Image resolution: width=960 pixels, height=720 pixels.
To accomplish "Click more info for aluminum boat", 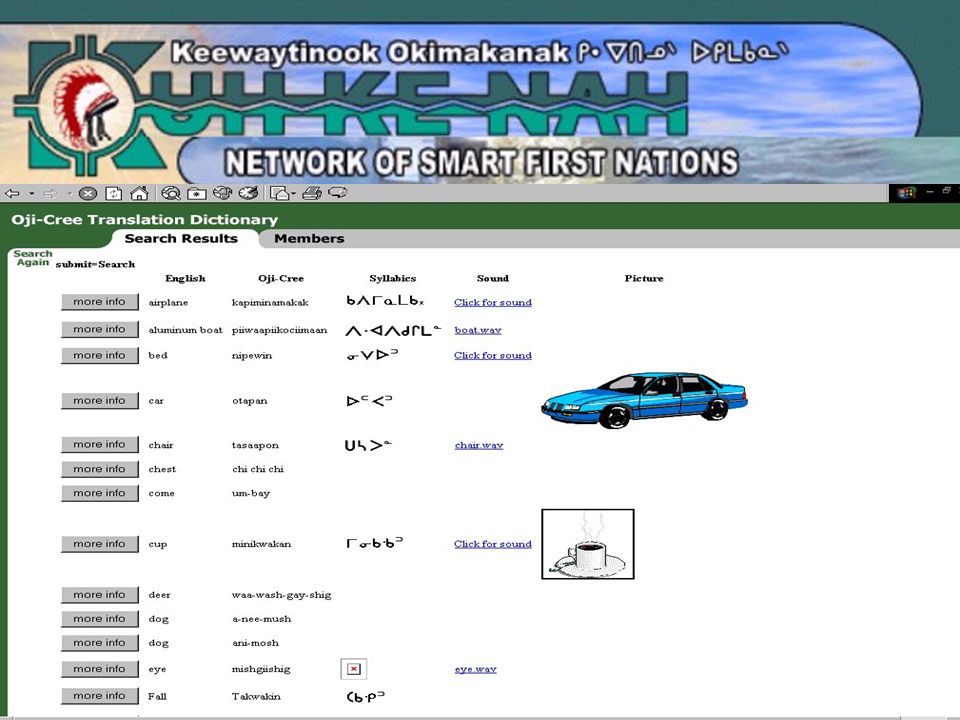I will tap(99, 329).
